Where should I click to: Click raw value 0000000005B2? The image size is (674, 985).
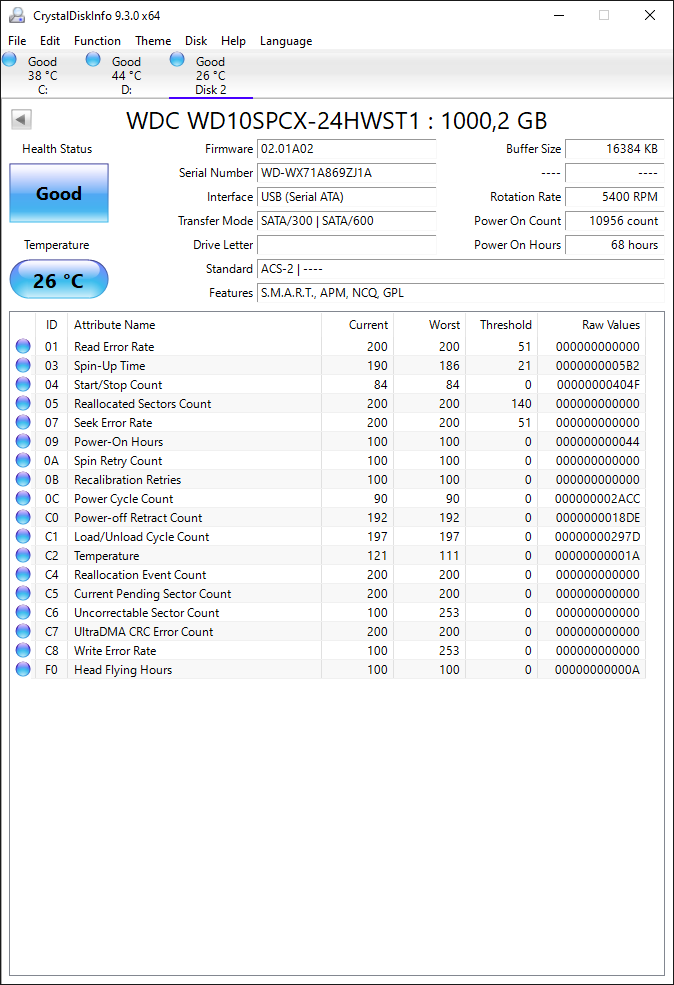pos(598,366)
